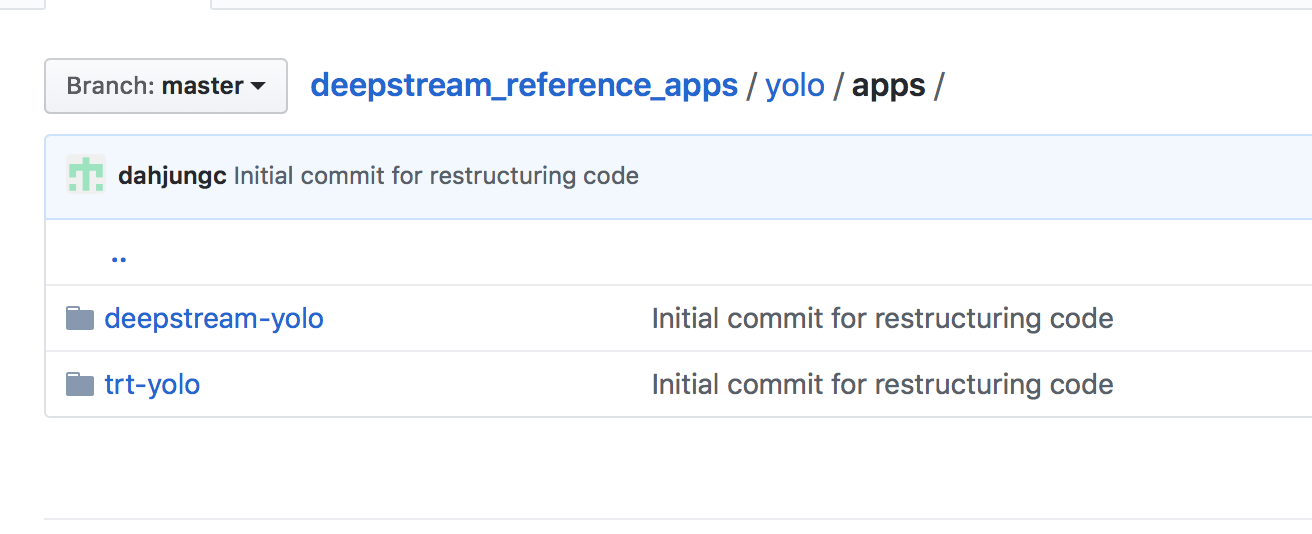Go up to parent directory via '..'
Image resolution: width=1312 pixels, height=534 pixels.
[x=119, y=255]
